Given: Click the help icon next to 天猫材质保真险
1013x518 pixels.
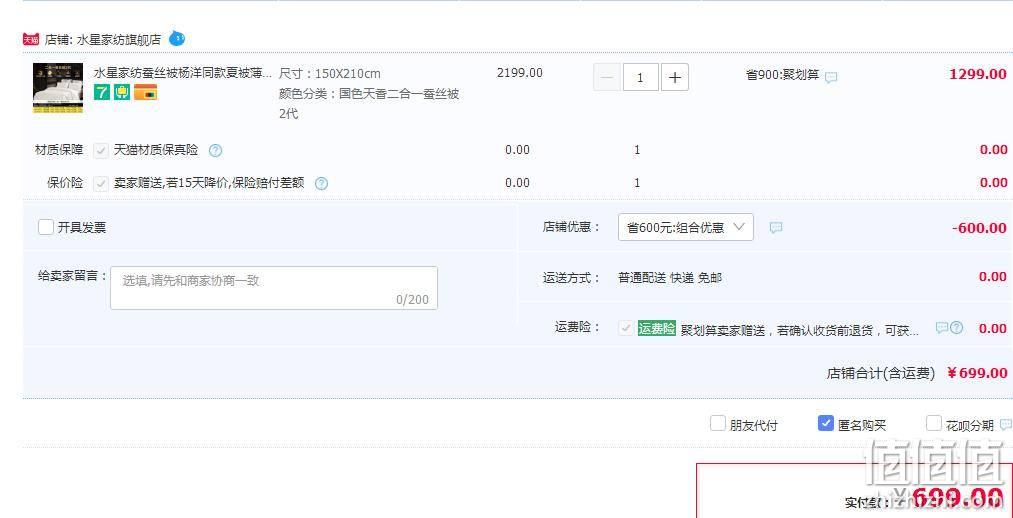Looking at the screenshot, I should 216,150.
